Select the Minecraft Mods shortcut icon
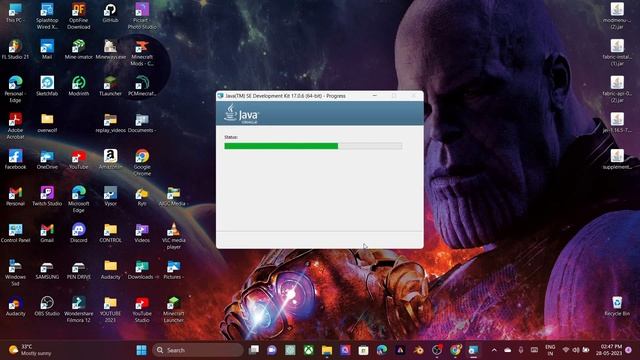The image size is (640, 360). pos(142,53)
